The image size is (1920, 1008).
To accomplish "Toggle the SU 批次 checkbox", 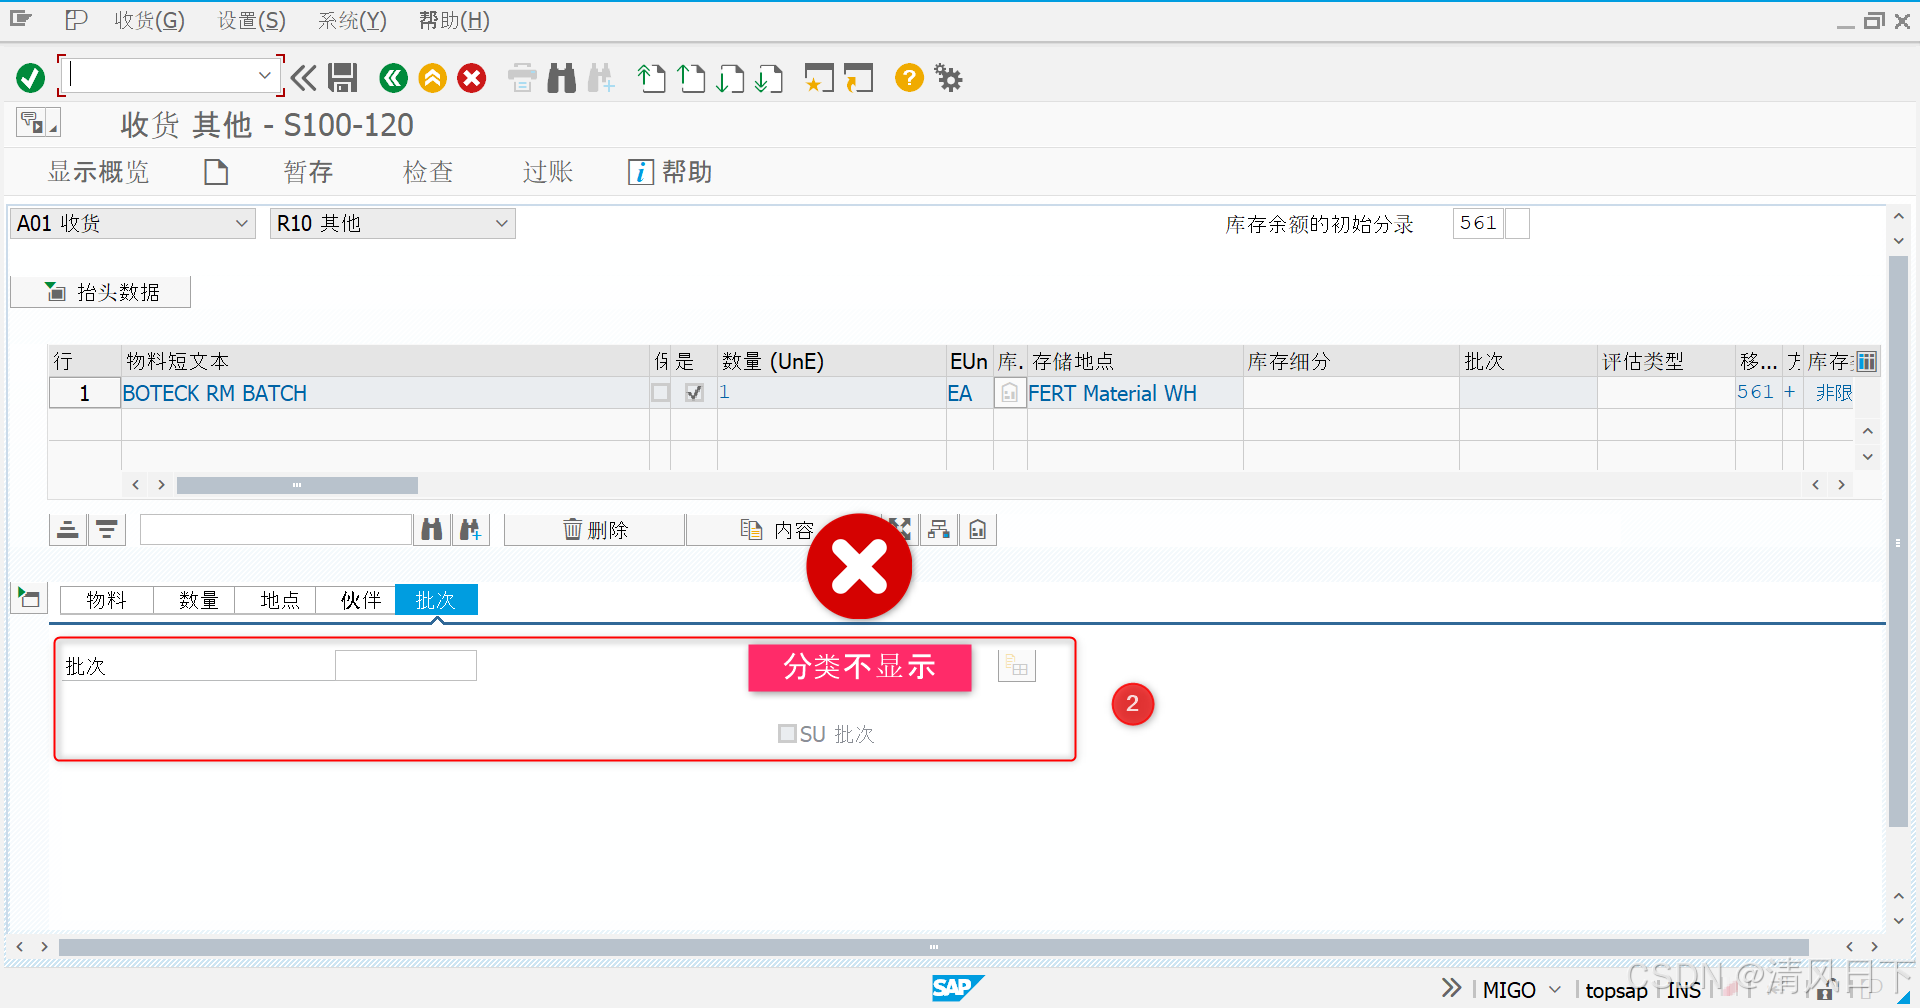I will click(787, 734).
